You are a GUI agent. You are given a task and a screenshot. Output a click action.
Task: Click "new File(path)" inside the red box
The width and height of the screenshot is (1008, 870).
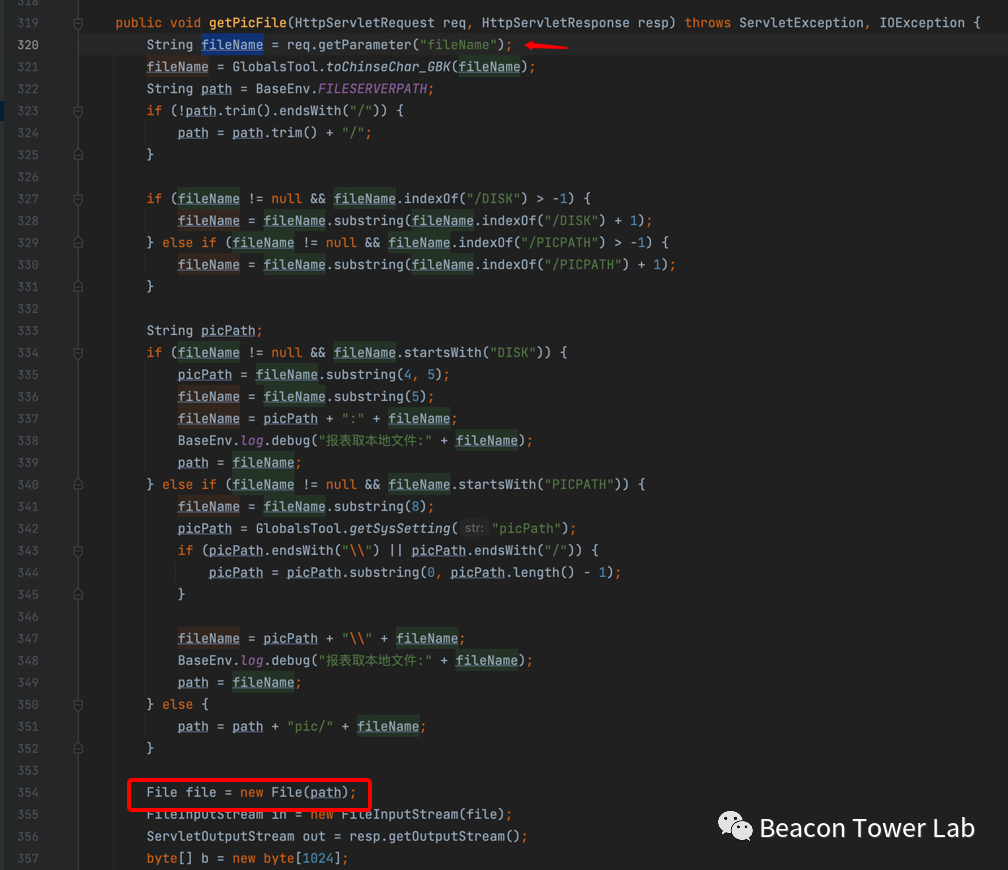pos(297,793)
